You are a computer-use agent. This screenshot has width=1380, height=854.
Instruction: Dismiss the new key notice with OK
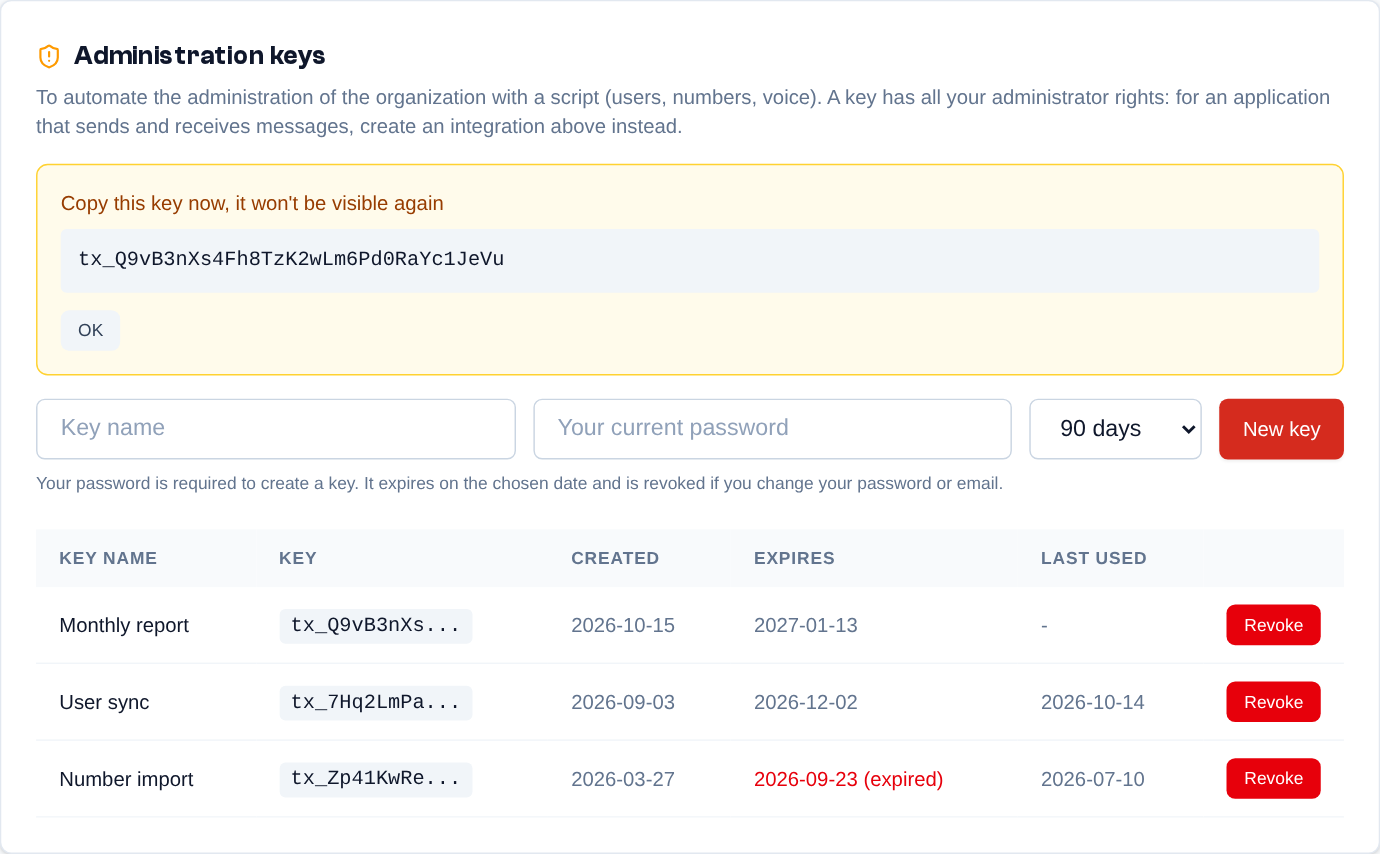point(90,330)
